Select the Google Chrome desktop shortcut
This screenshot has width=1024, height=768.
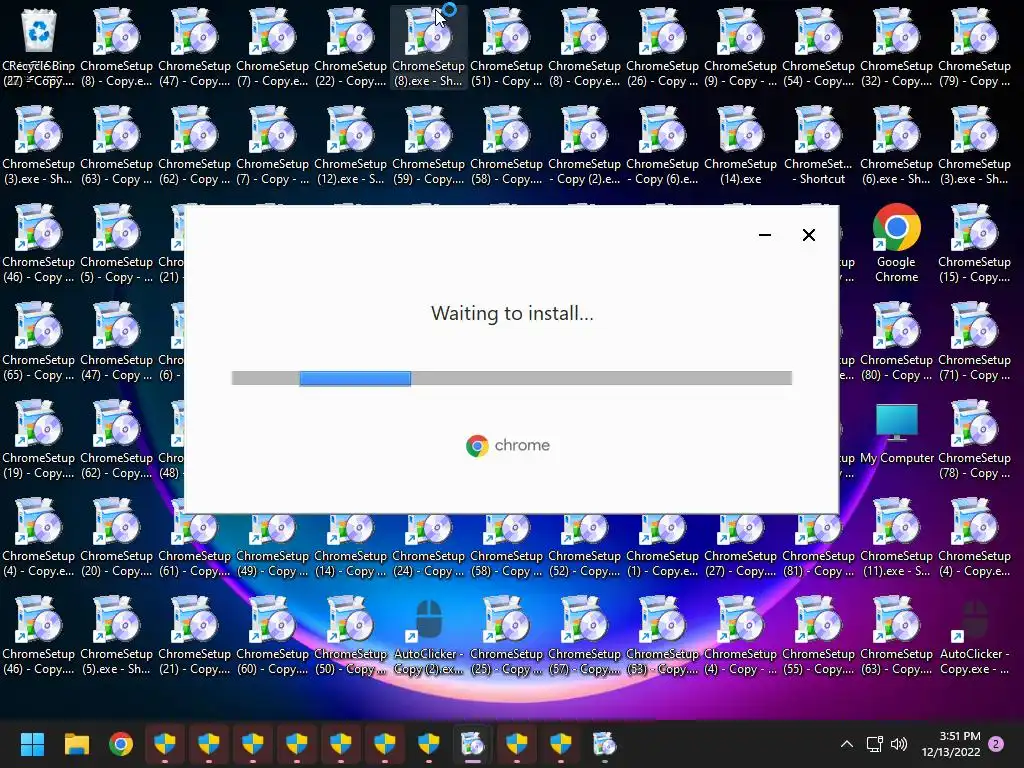[x=896, y=242]
